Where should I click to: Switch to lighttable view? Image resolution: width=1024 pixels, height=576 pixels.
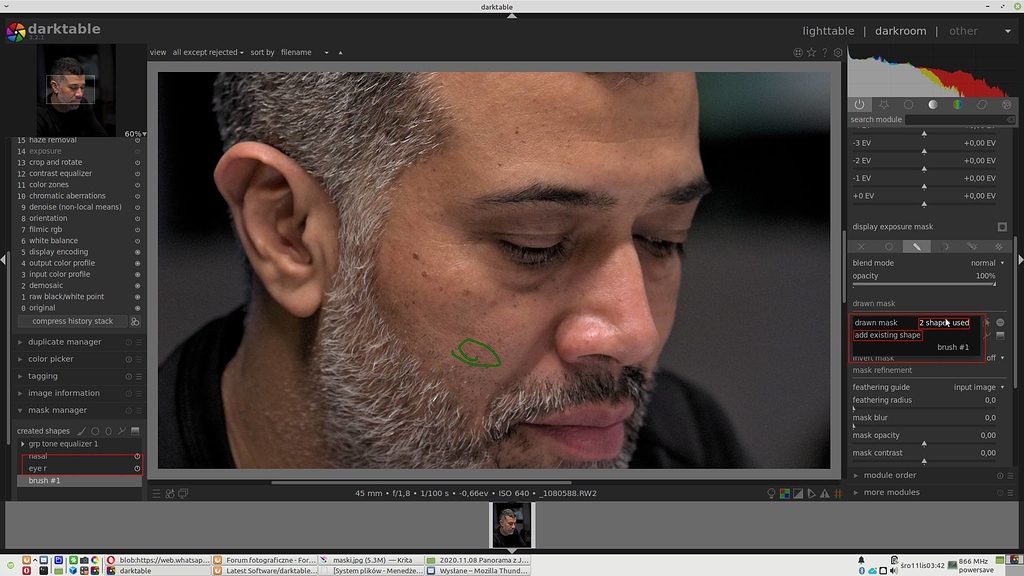pos(827,31)
